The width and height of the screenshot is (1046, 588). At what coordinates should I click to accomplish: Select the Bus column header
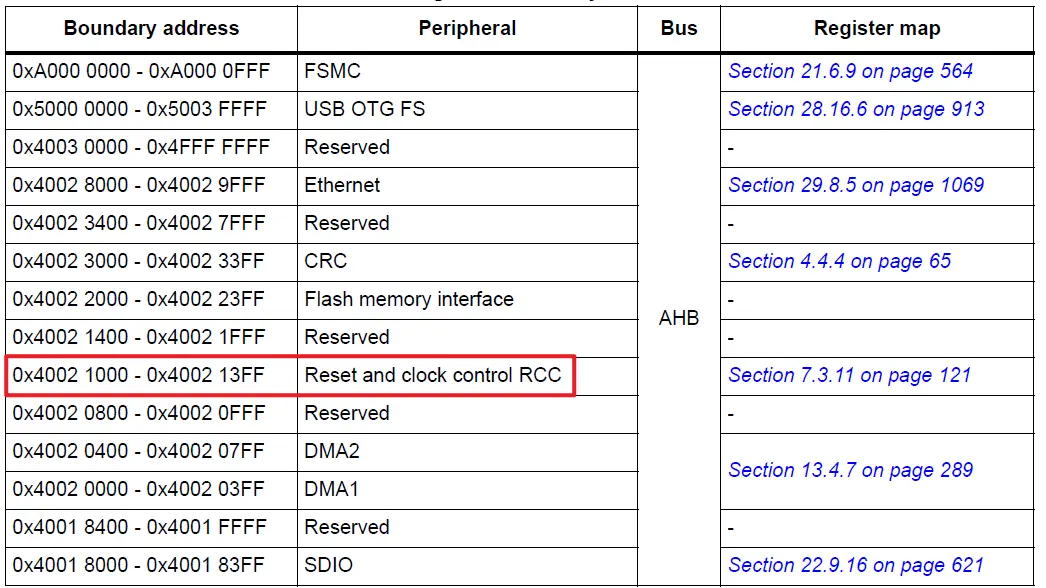tap(679, 28)
